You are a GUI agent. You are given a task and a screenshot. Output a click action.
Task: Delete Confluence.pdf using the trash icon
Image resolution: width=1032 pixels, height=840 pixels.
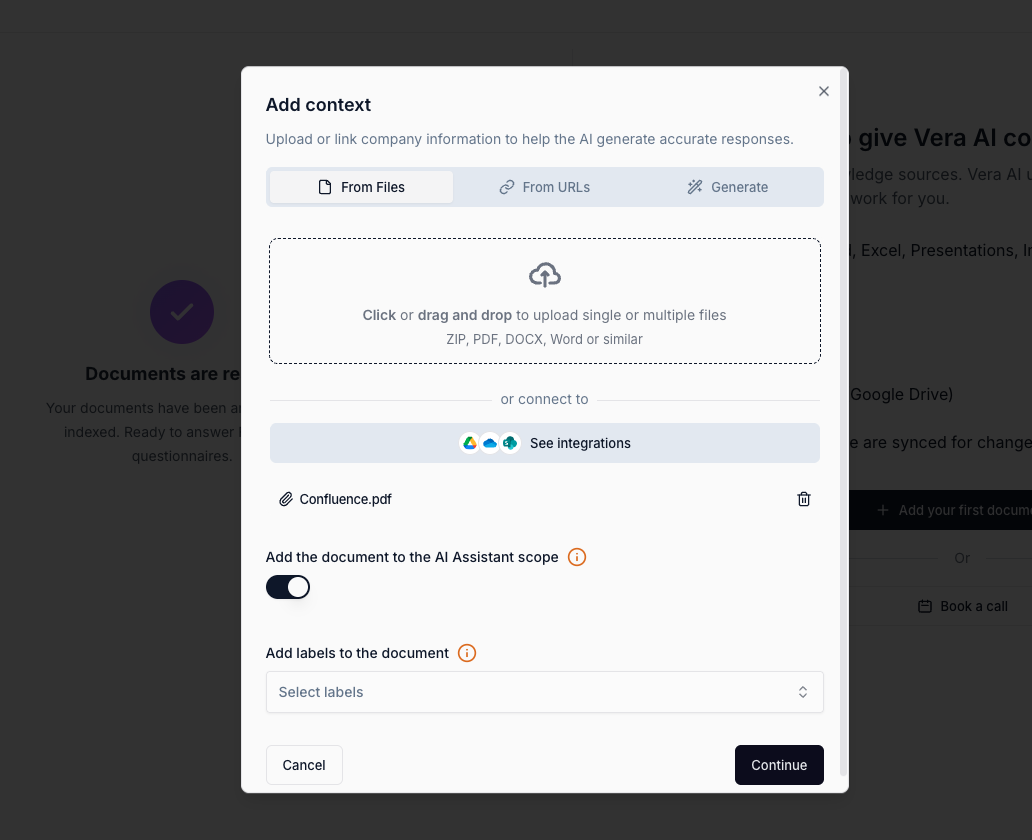point(803,498)
